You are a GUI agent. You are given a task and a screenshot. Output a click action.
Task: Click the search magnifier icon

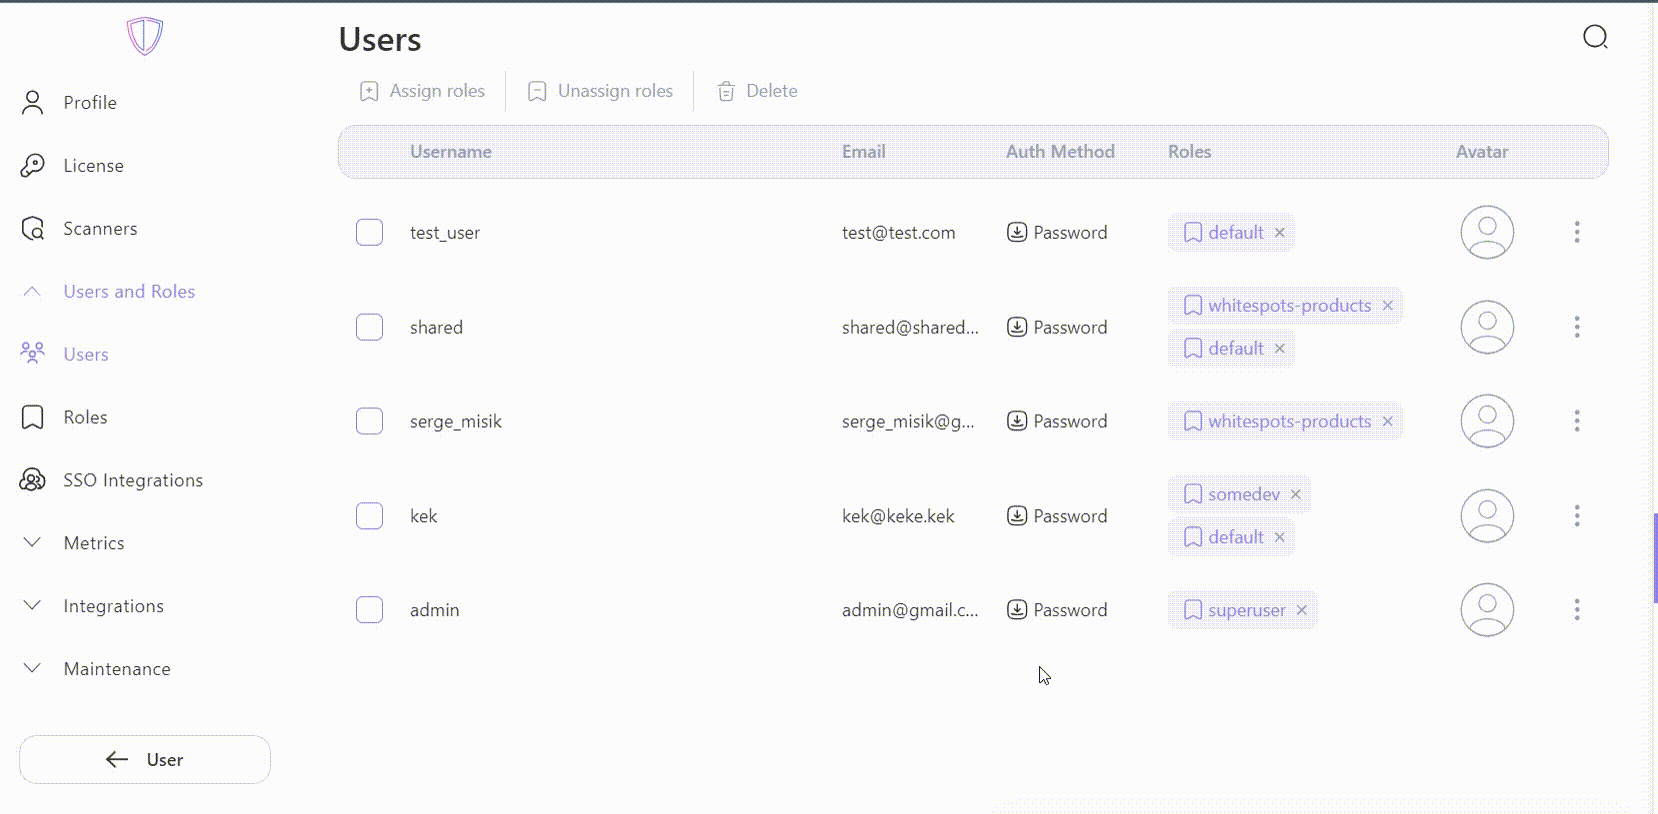click(x=1595, y=38)
